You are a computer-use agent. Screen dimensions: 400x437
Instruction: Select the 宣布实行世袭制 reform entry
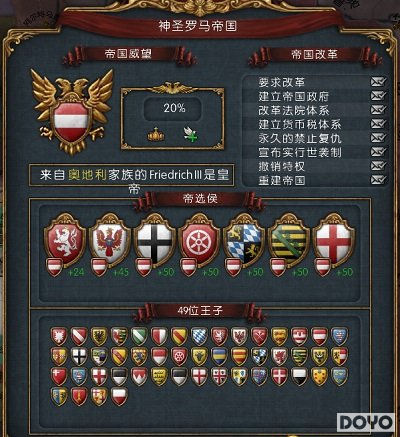click(x=315, y=152)
